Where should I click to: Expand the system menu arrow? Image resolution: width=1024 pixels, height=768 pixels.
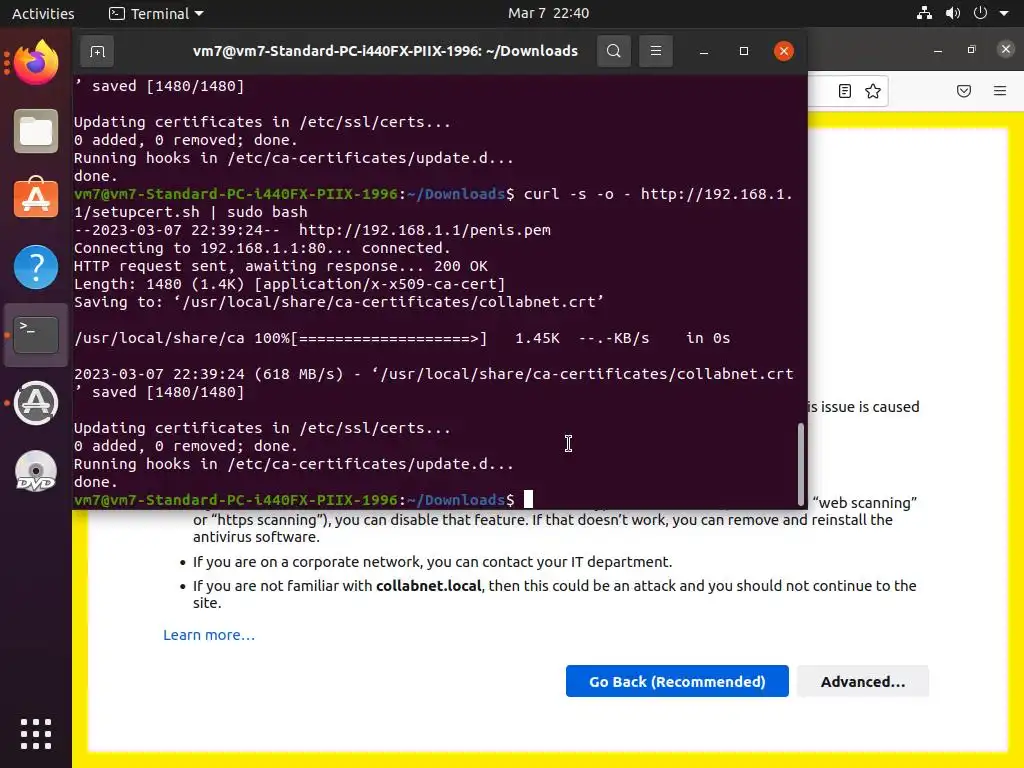click(x=1004, y=14)
